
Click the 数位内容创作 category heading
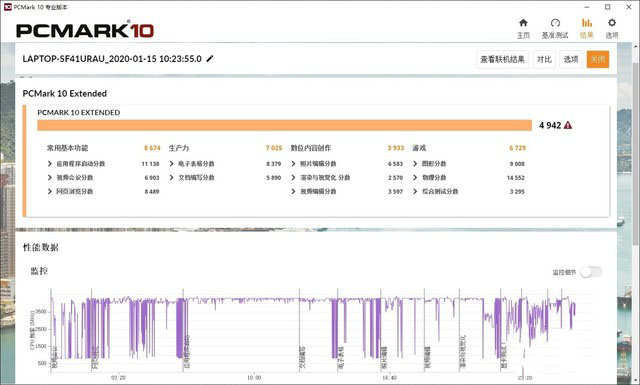(x=311, y=148)
